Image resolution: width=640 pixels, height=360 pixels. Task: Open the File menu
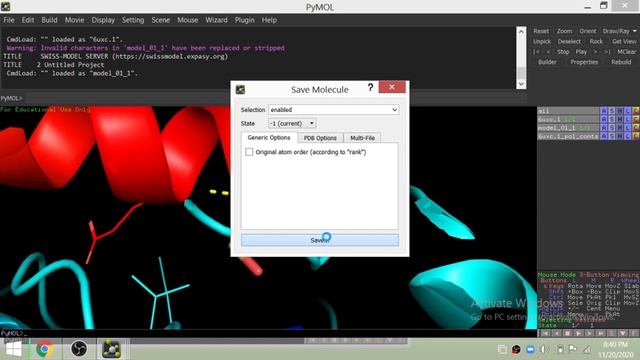point(9,20)
